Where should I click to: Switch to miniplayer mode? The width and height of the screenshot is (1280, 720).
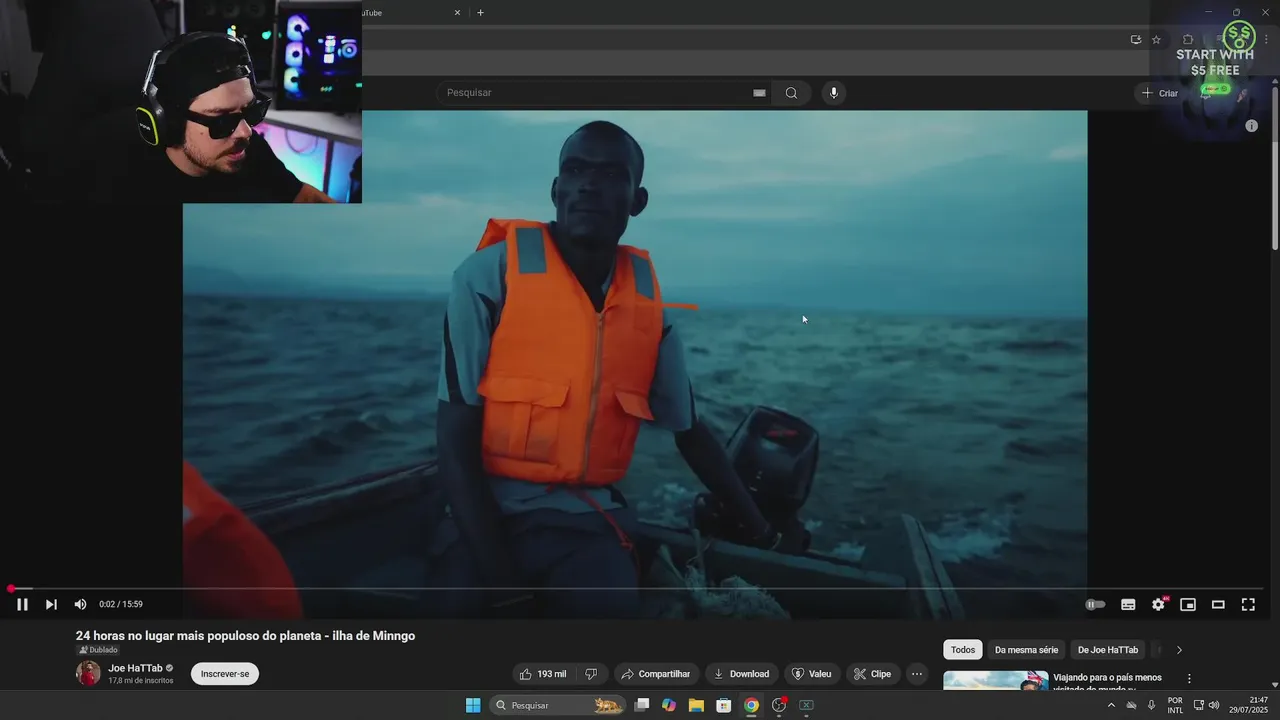[x=1188, y=604]
